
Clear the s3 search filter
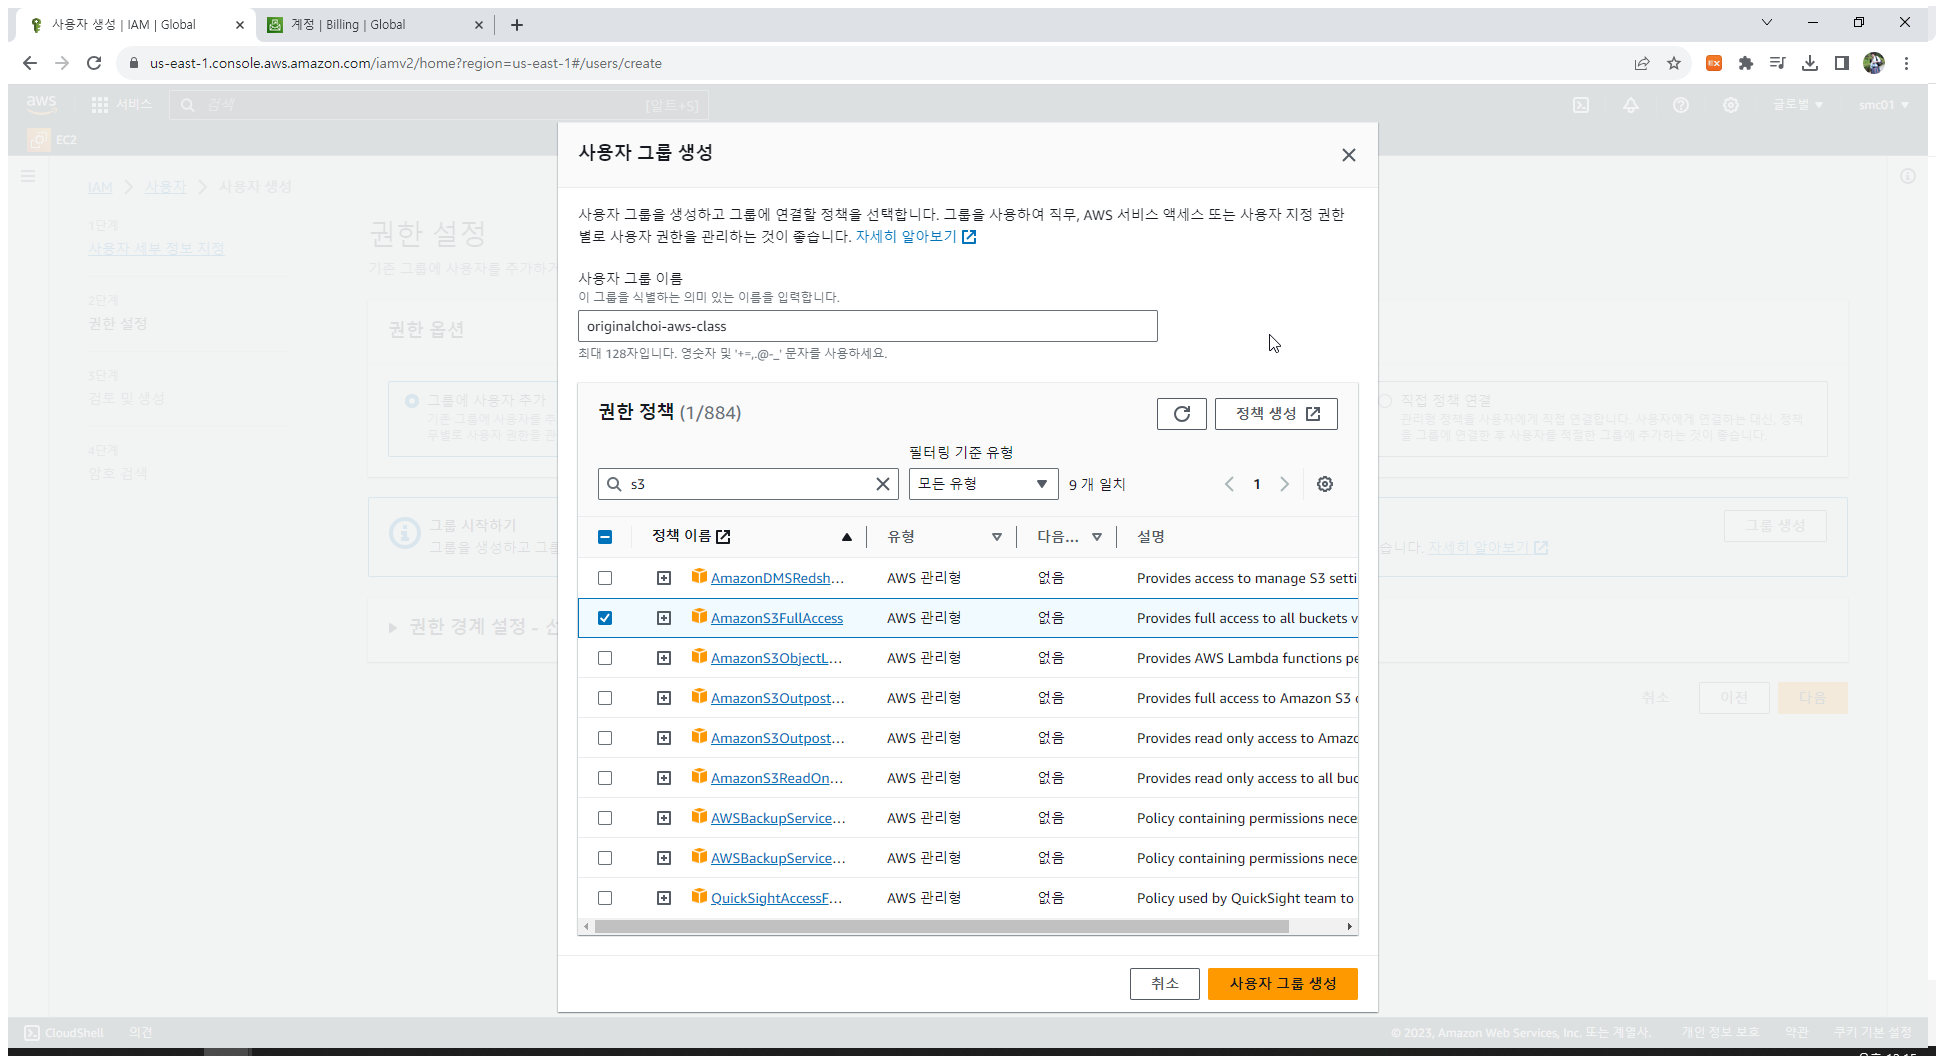point(883,484)
